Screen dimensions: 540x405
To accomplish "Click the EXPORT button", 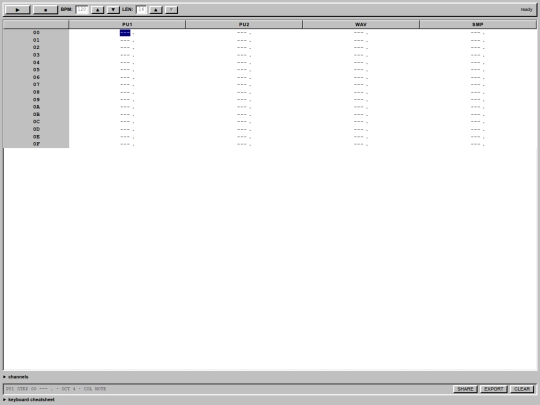I will 494,389.
